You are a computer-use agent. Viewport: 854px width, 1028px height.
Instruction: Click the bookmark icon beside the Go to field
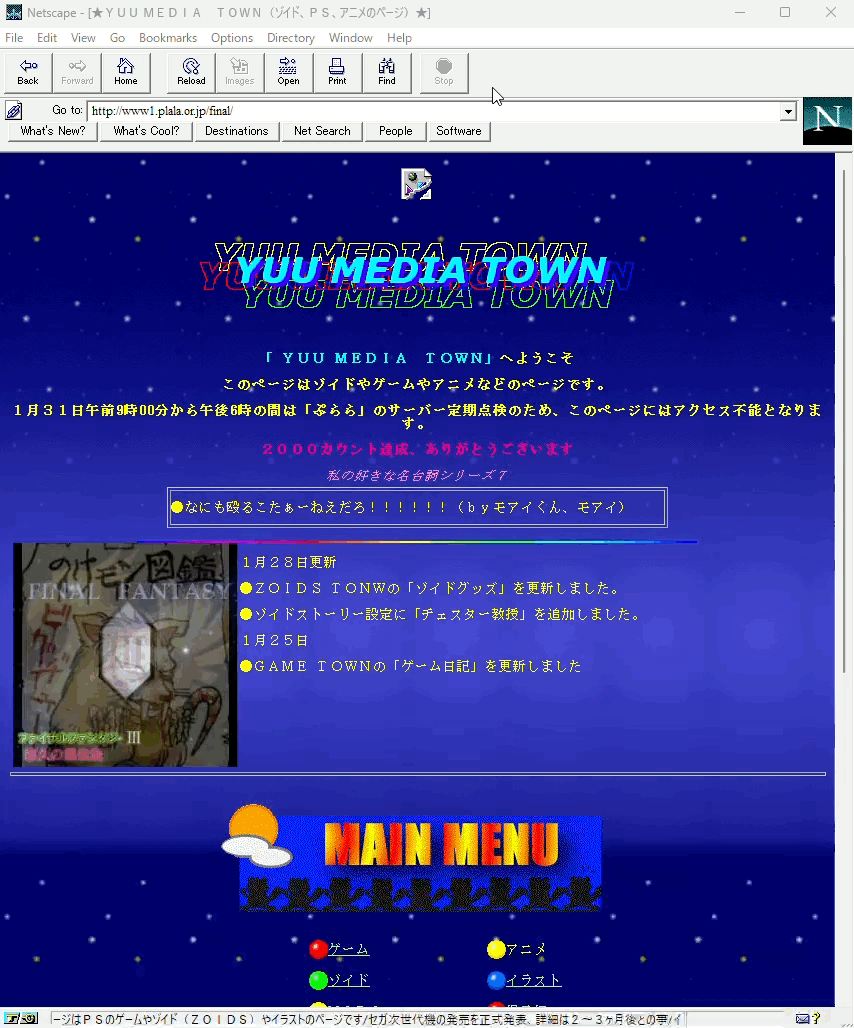pyautogui.click(x=13, y=110)
